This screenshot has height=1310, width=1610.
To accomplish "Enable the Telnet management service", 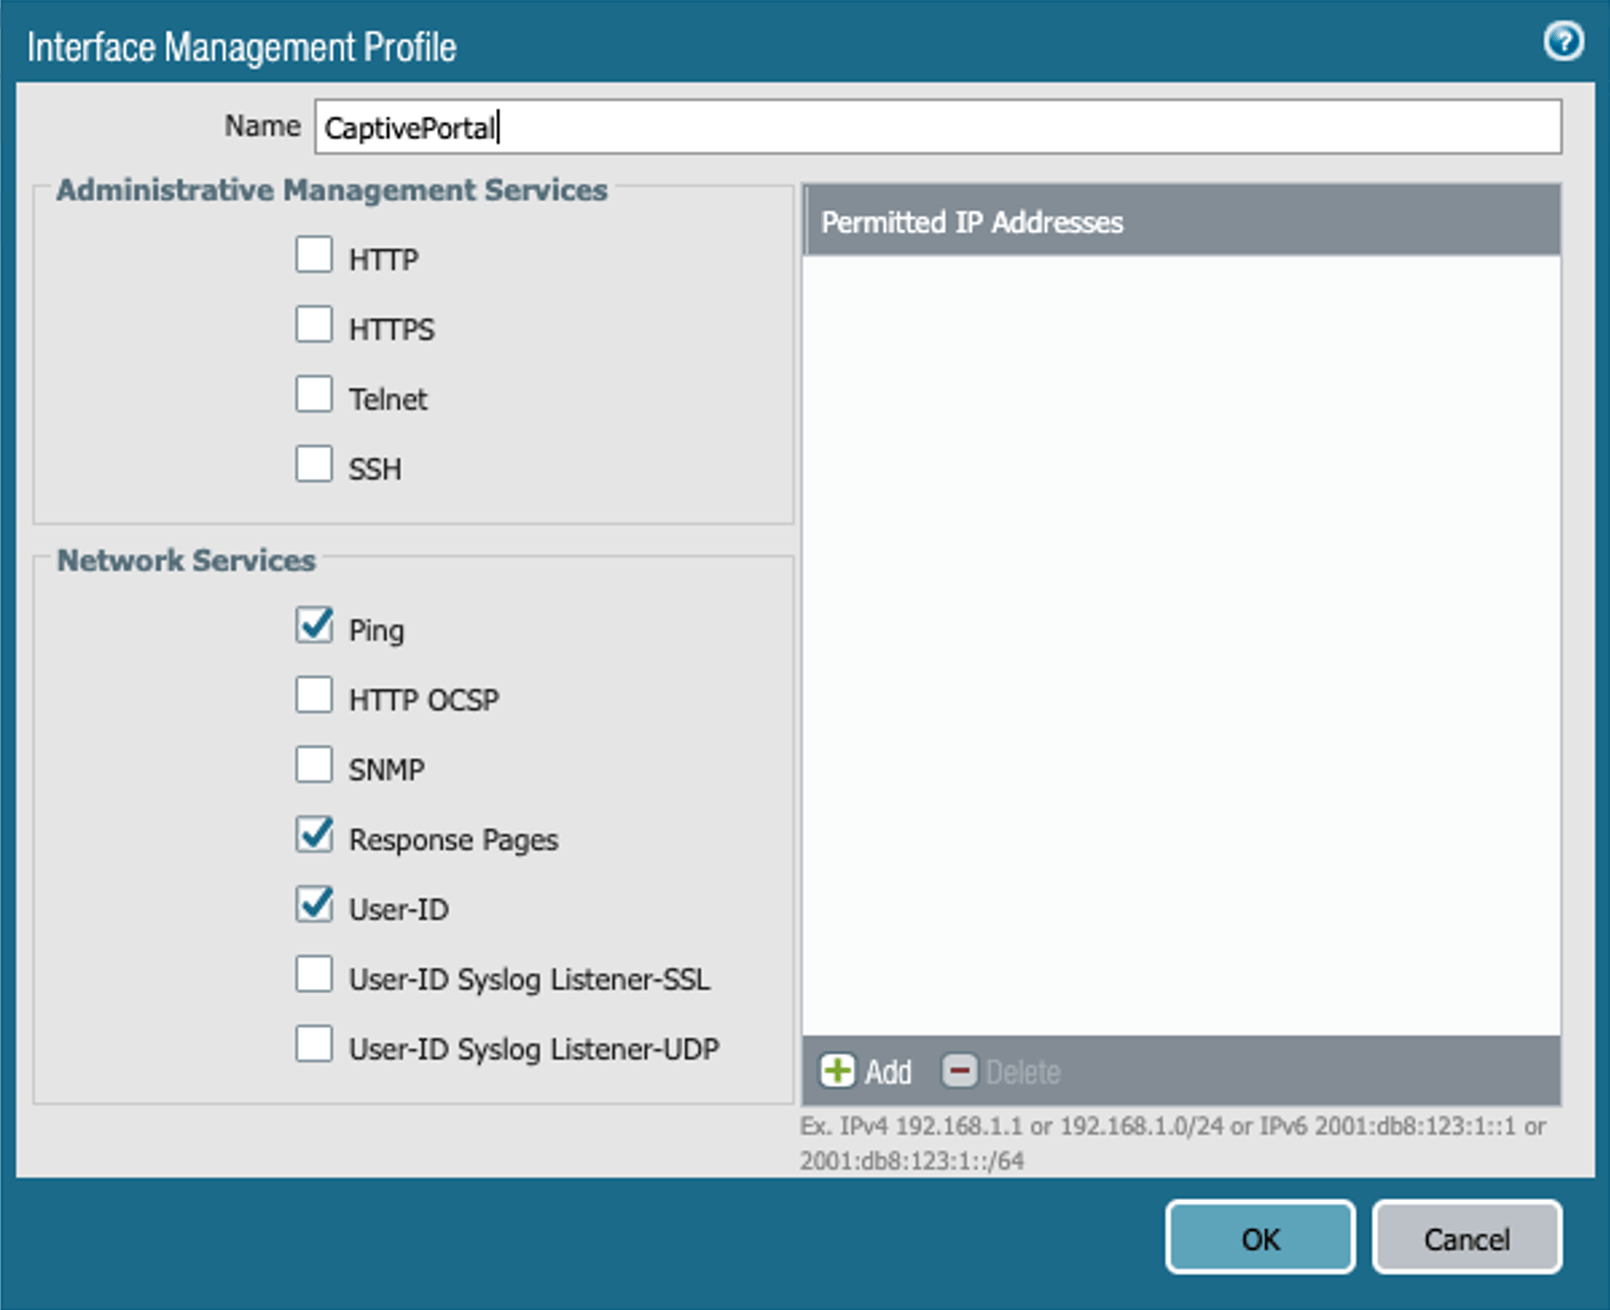I will 313,394.
